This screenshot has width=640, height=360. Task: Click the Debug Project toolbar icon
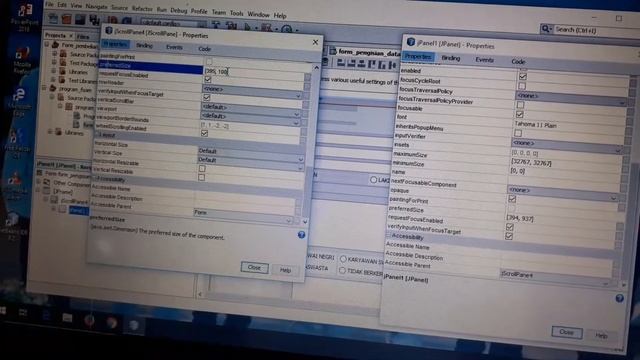[267, 28]
